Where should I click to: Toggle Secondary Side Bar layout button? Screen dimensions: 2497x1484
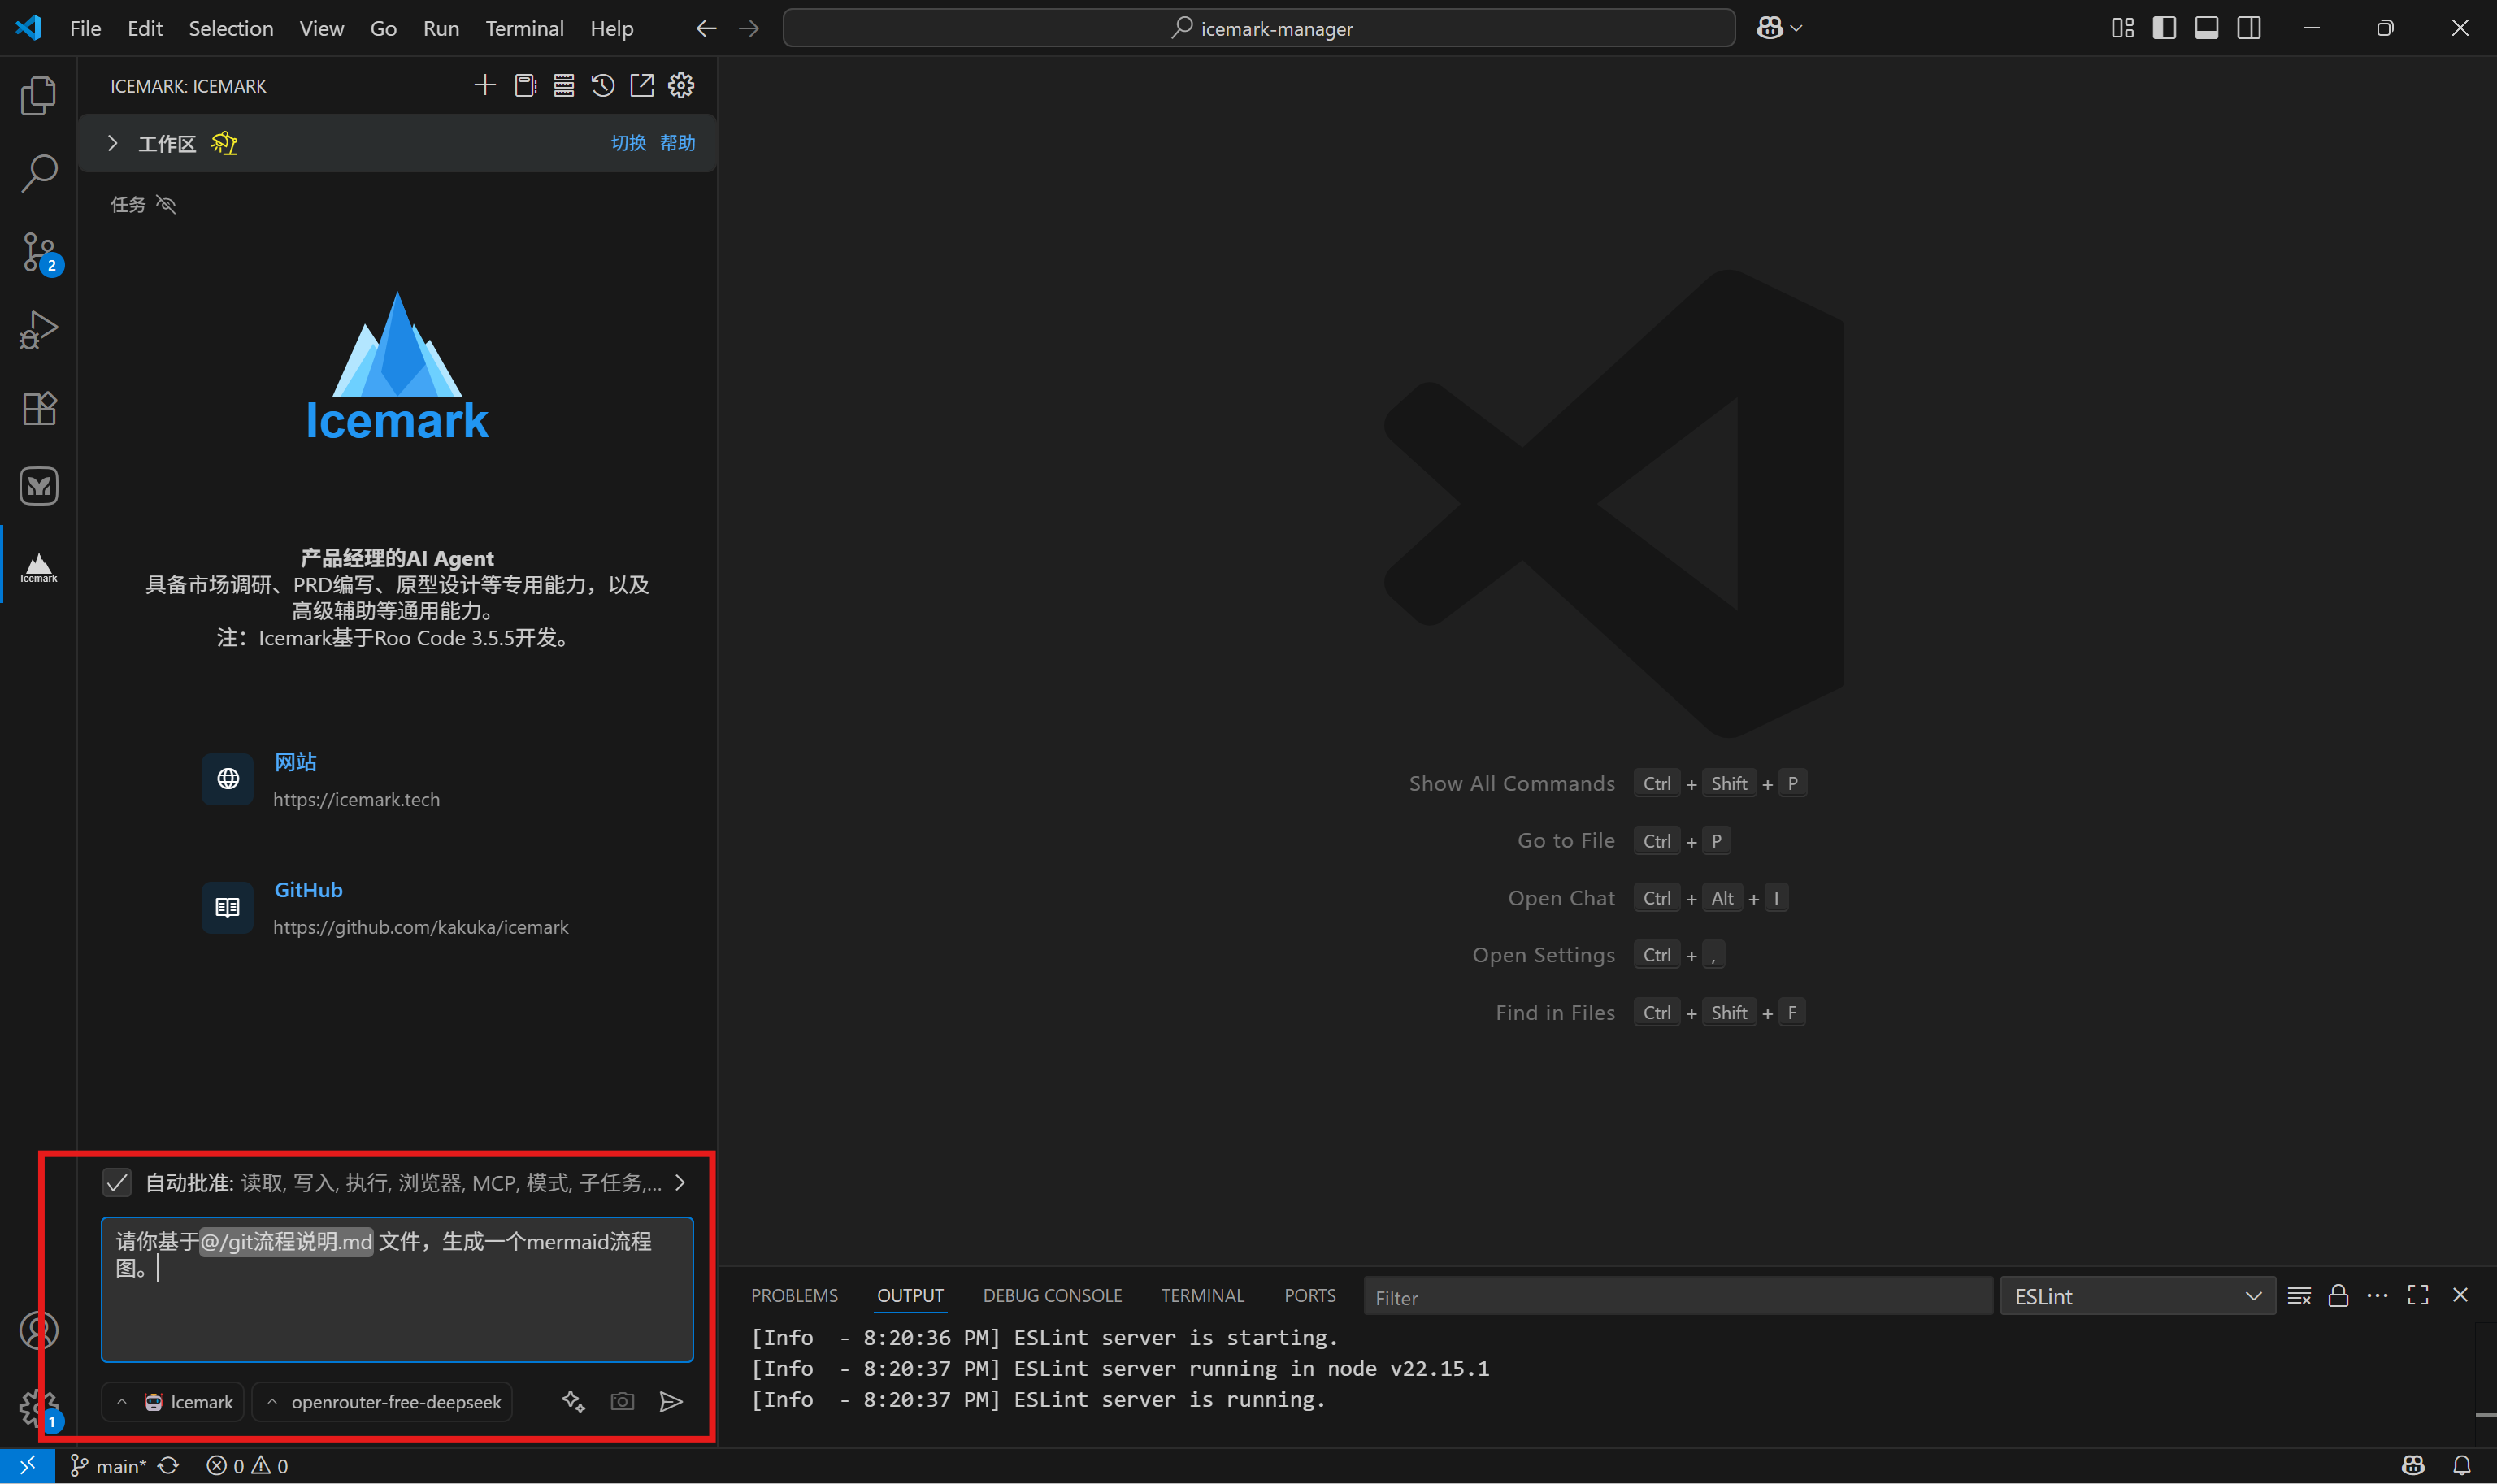[x=2249, y=28]
